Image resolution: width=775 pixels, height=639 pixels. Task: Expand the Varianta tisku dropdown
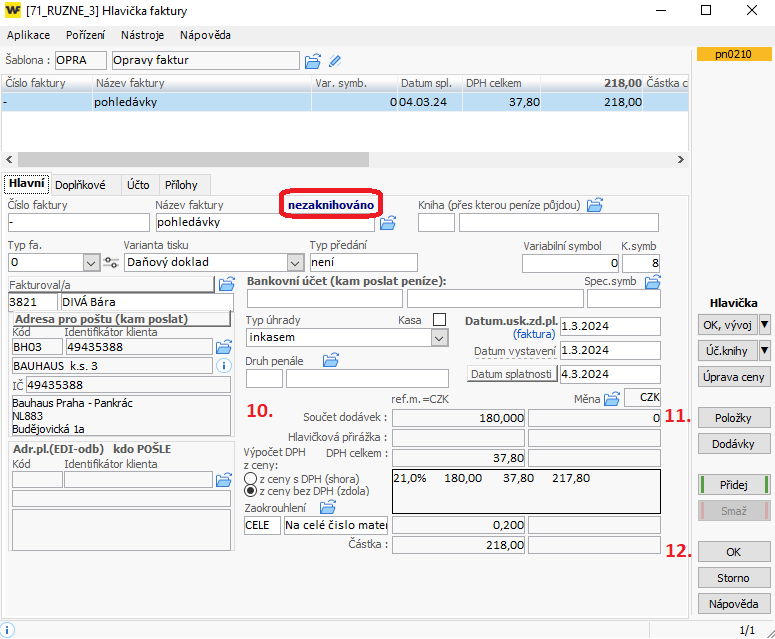(294, 263)
